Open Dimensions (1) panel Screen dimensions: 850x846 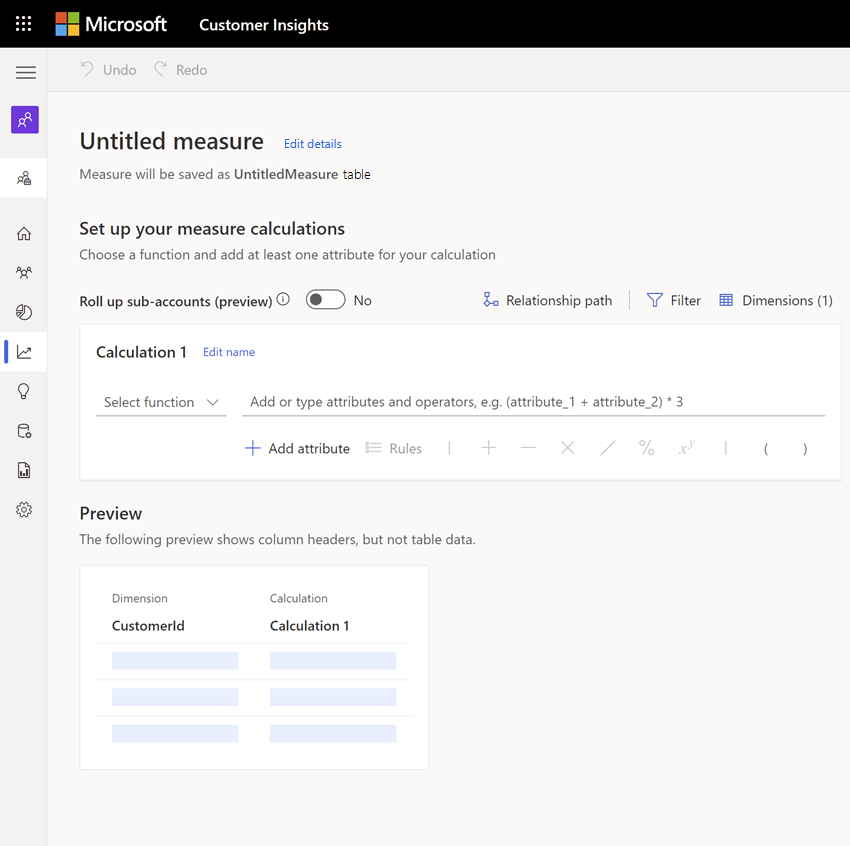click(x=776, y=300)
